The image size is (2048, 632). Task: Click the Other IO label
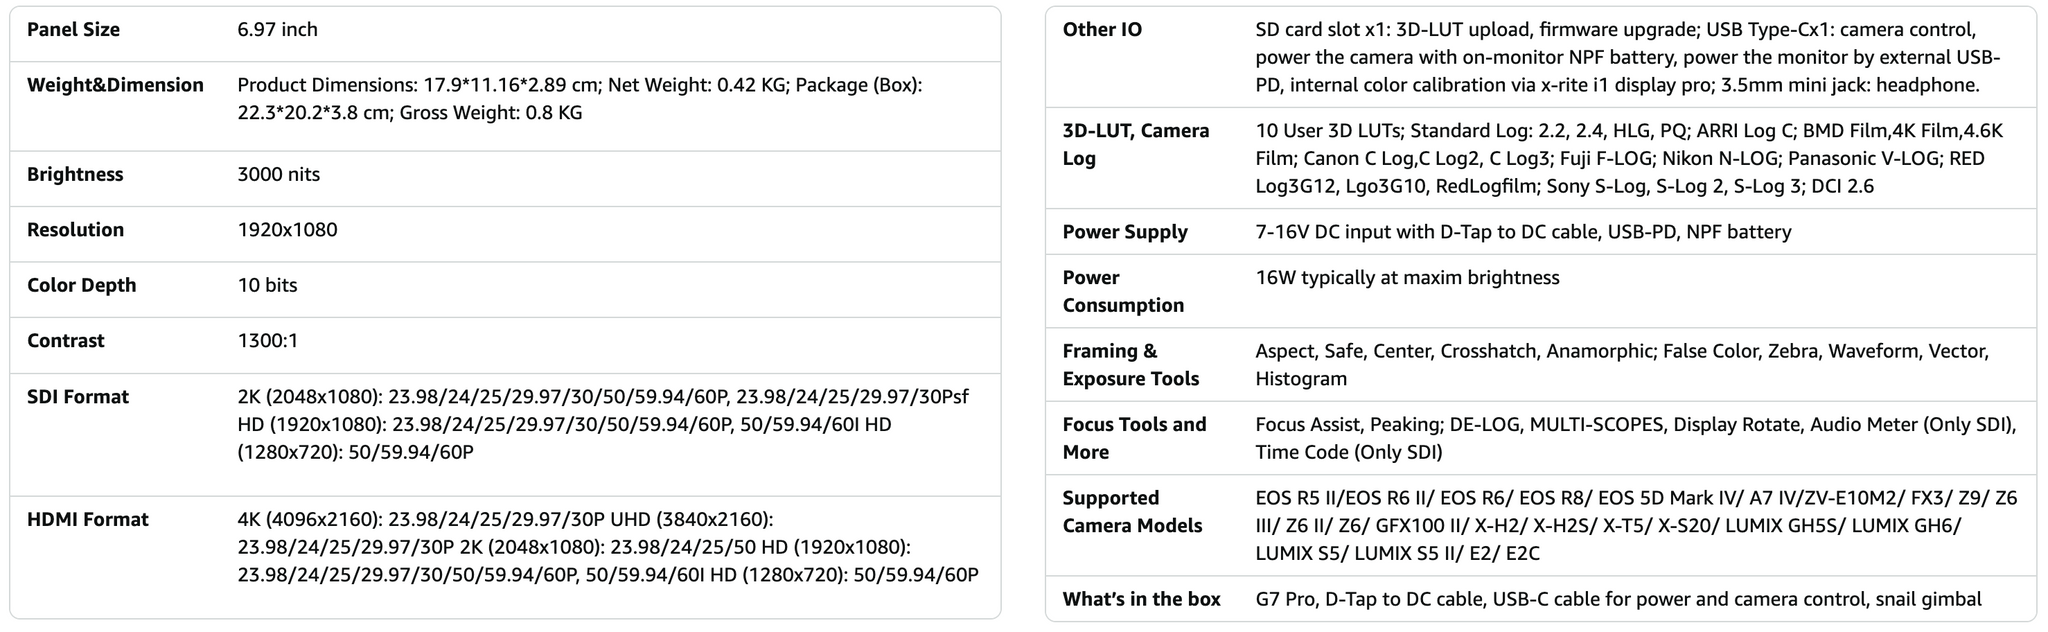point(1102,30)
